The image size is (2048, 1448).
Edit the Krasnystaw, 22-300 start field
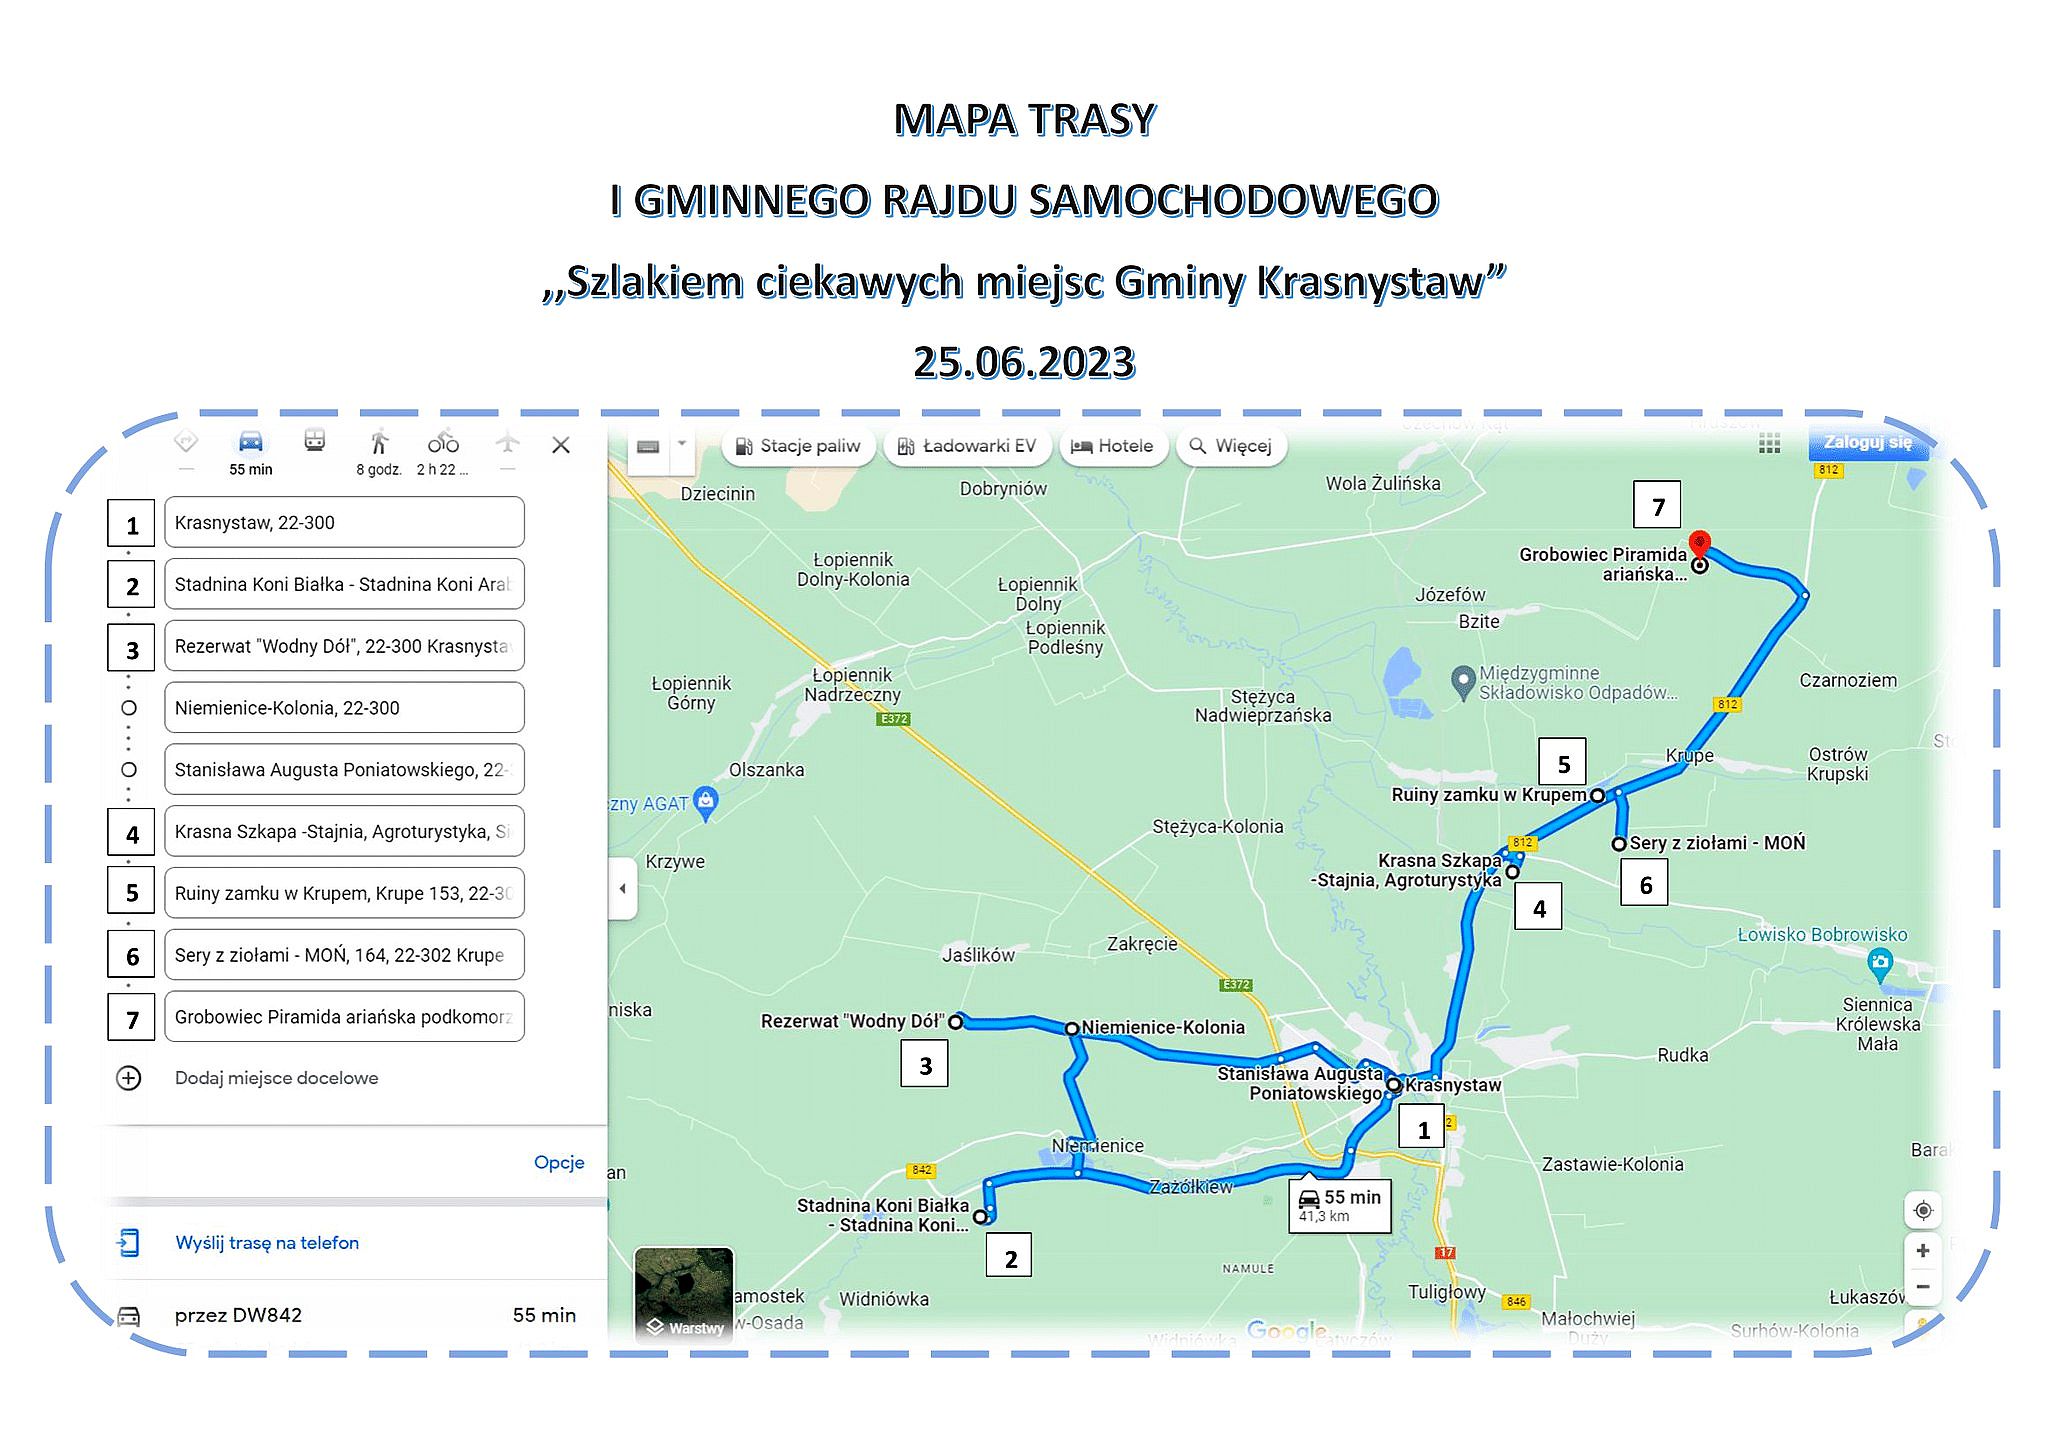pos(343,523)
